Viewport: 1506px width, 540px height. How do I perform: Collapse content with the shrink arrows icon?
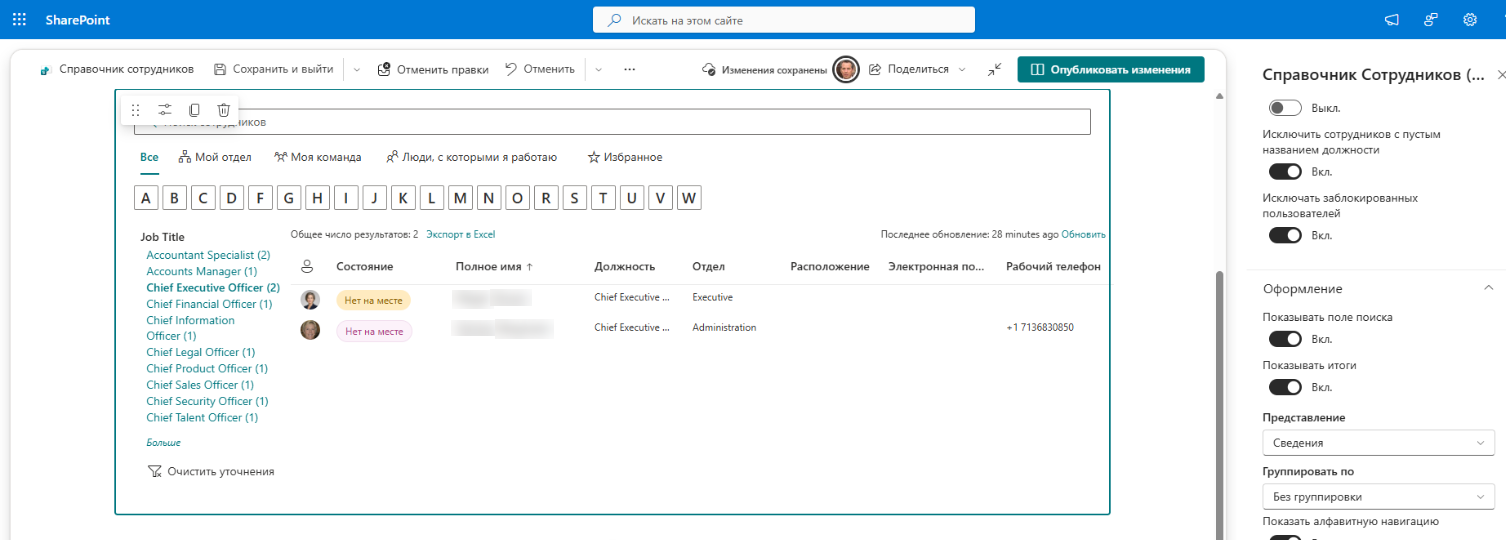click(x=994, y=69)
